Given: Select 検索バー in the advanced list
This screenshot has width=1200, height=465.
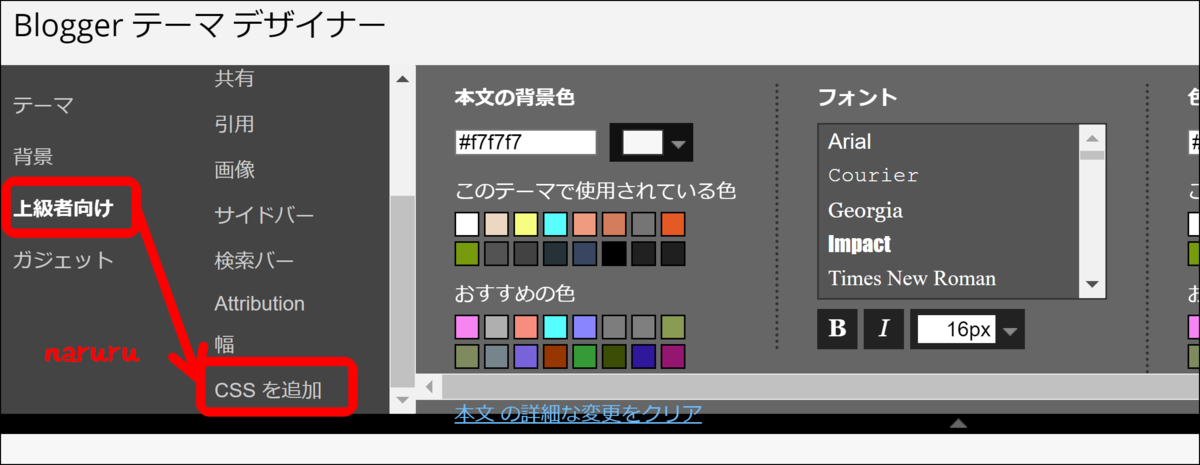Looking at the screenshot, I should 254,262.
